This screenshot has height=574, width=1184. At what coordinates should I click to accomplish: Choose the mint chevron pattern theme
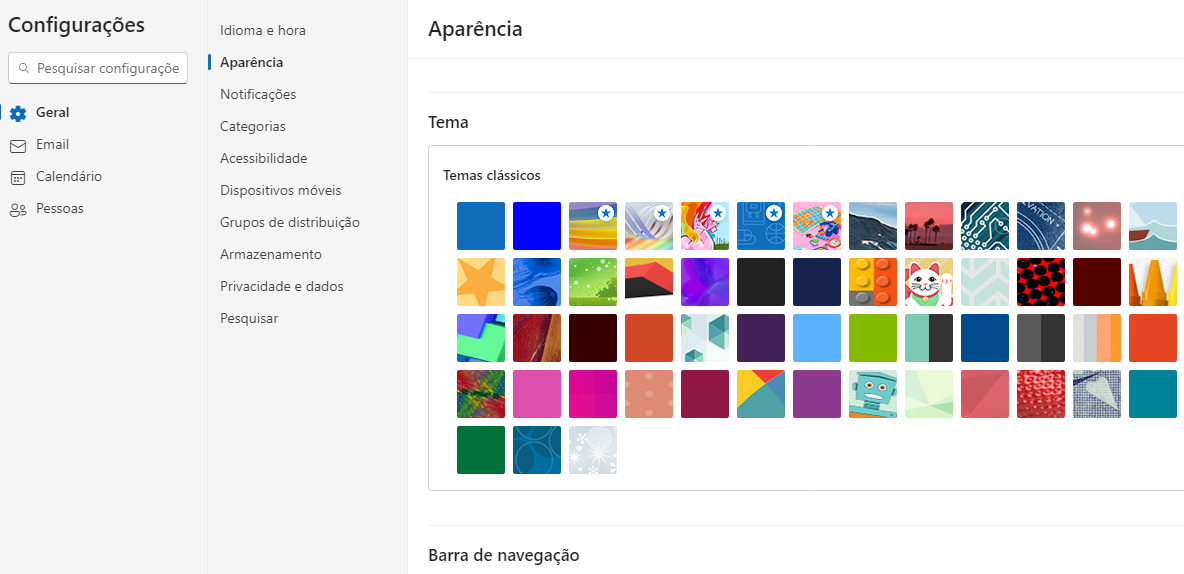coord(985,282)
